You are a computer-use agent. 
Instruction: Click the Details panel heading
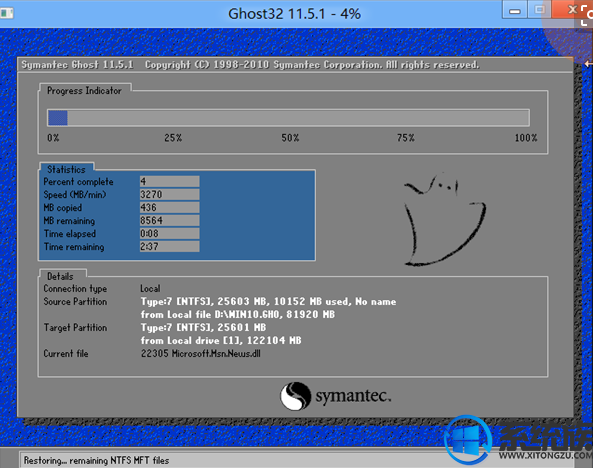coord(60,276)
